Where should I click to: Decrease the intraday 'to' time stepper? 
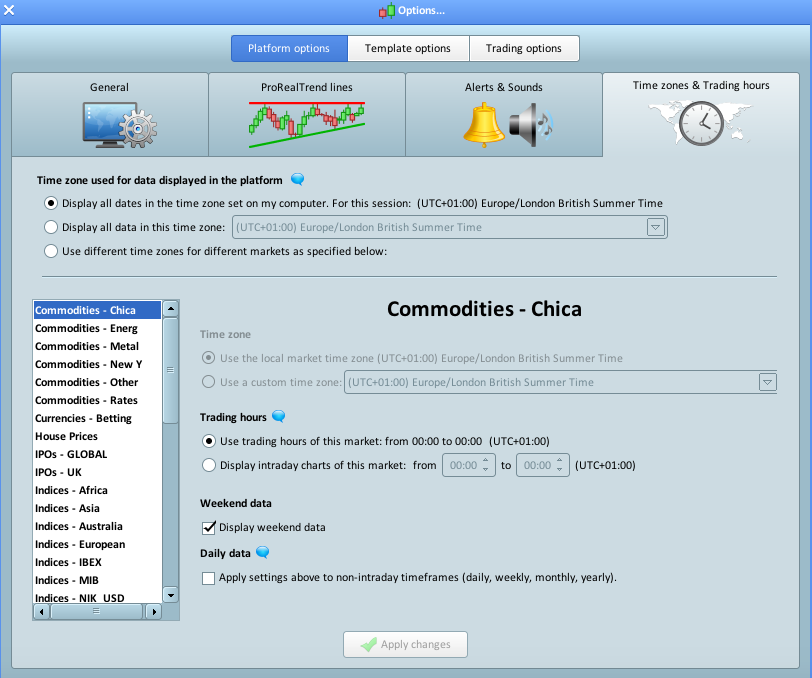pyautogui.click(x=559, y=469)
